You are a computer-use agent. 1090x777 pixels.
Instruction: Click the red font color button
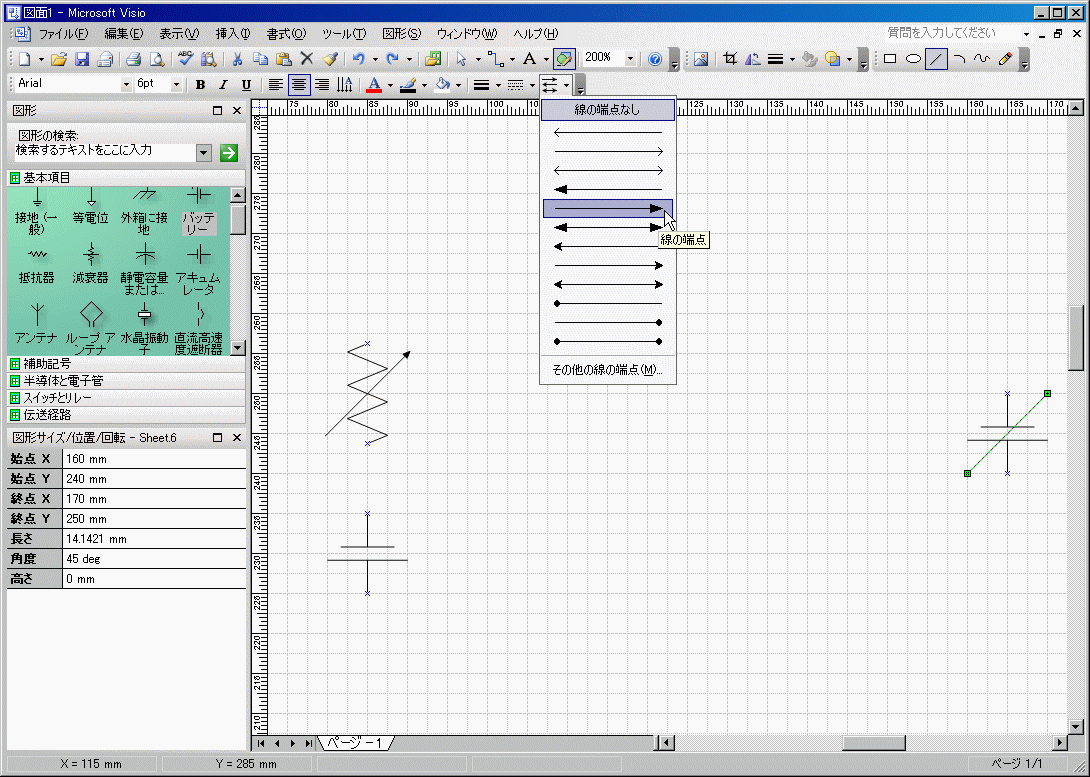click(x=374, y=85)
